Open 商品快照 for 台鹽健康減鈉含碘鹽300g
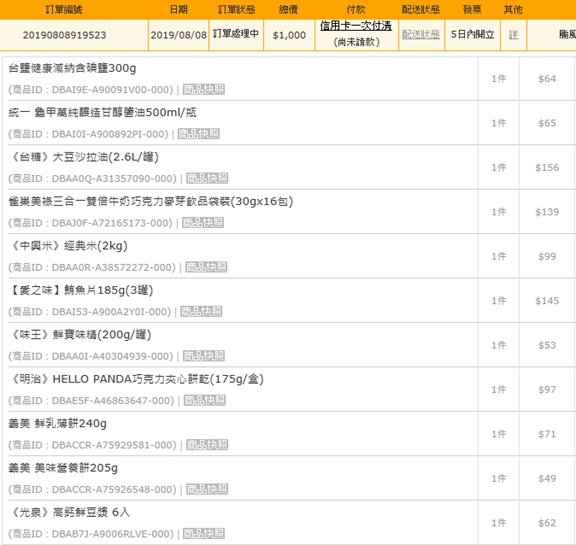 click(x=204, y=89)
